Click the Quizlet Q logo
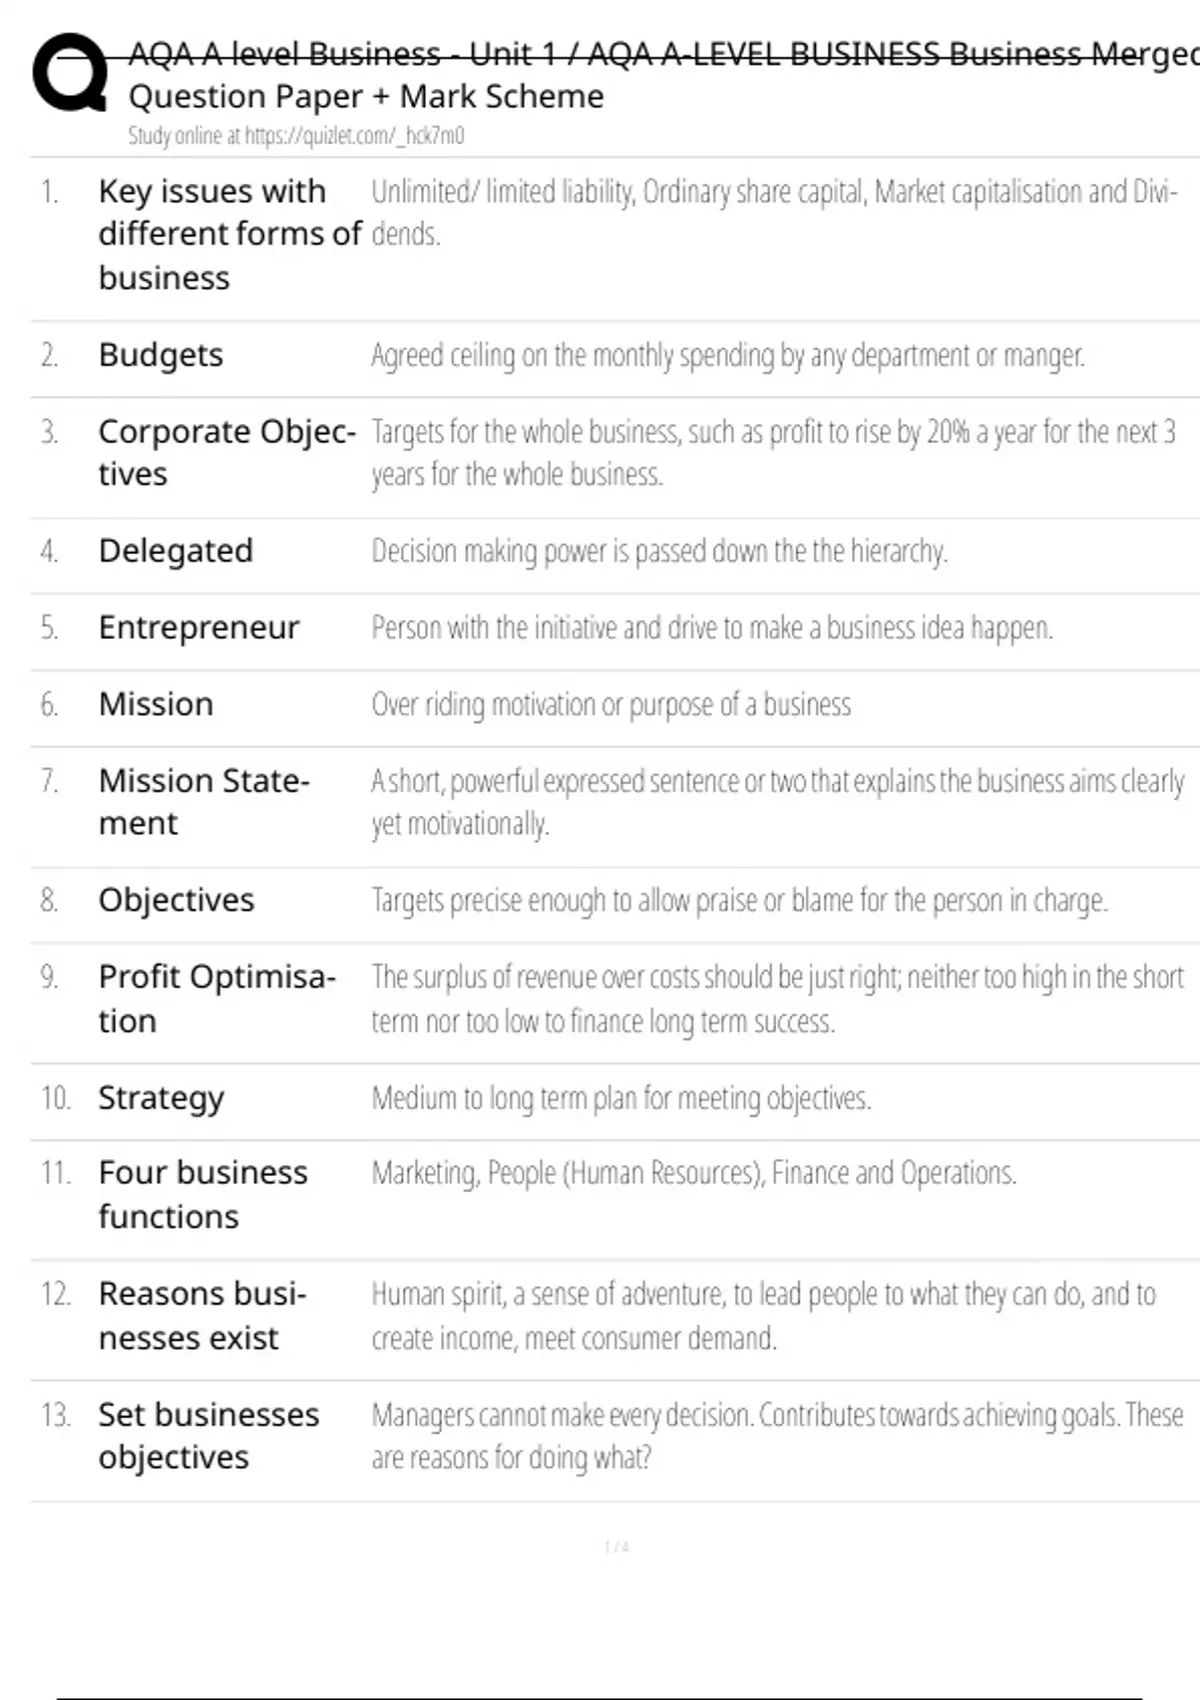The image size is (1200, 1700). point(70,72)
